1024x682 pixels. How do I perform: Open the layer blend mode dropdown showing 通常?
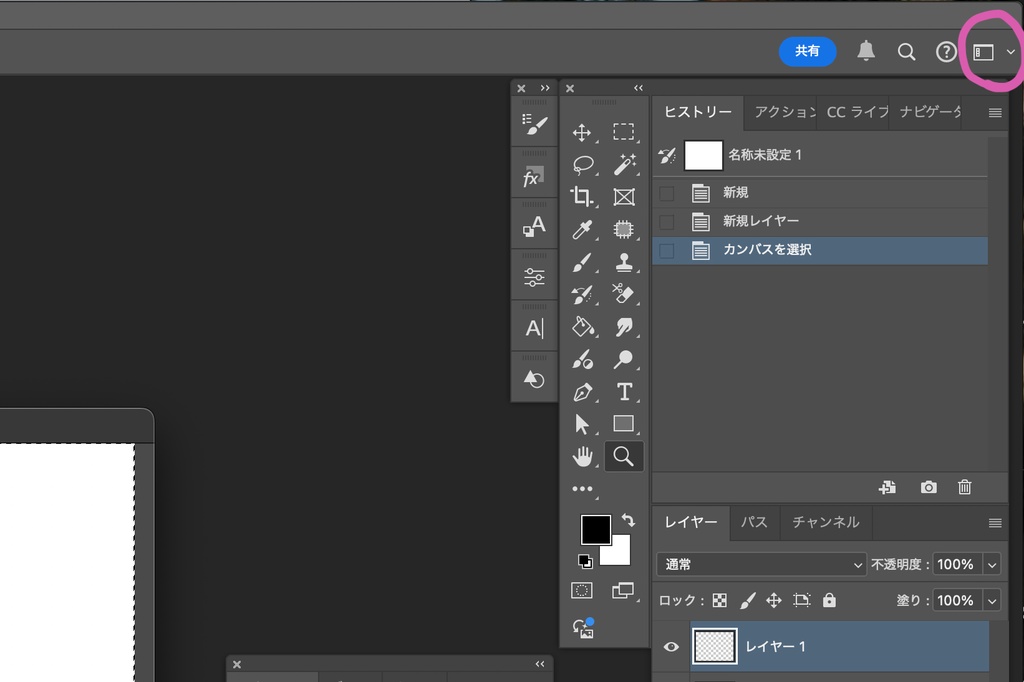click(x=760, y=564)
